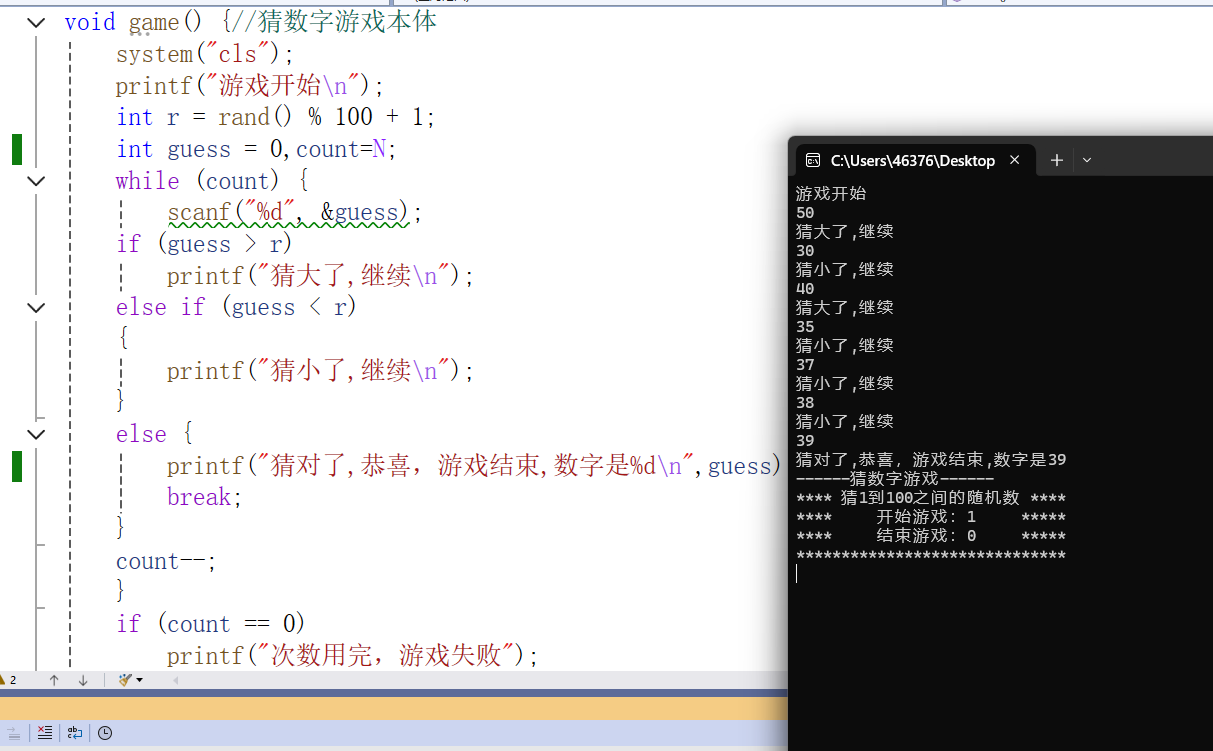Click the warning triangle count 2 indicator

pyautogui.click(x=8, y=680)
